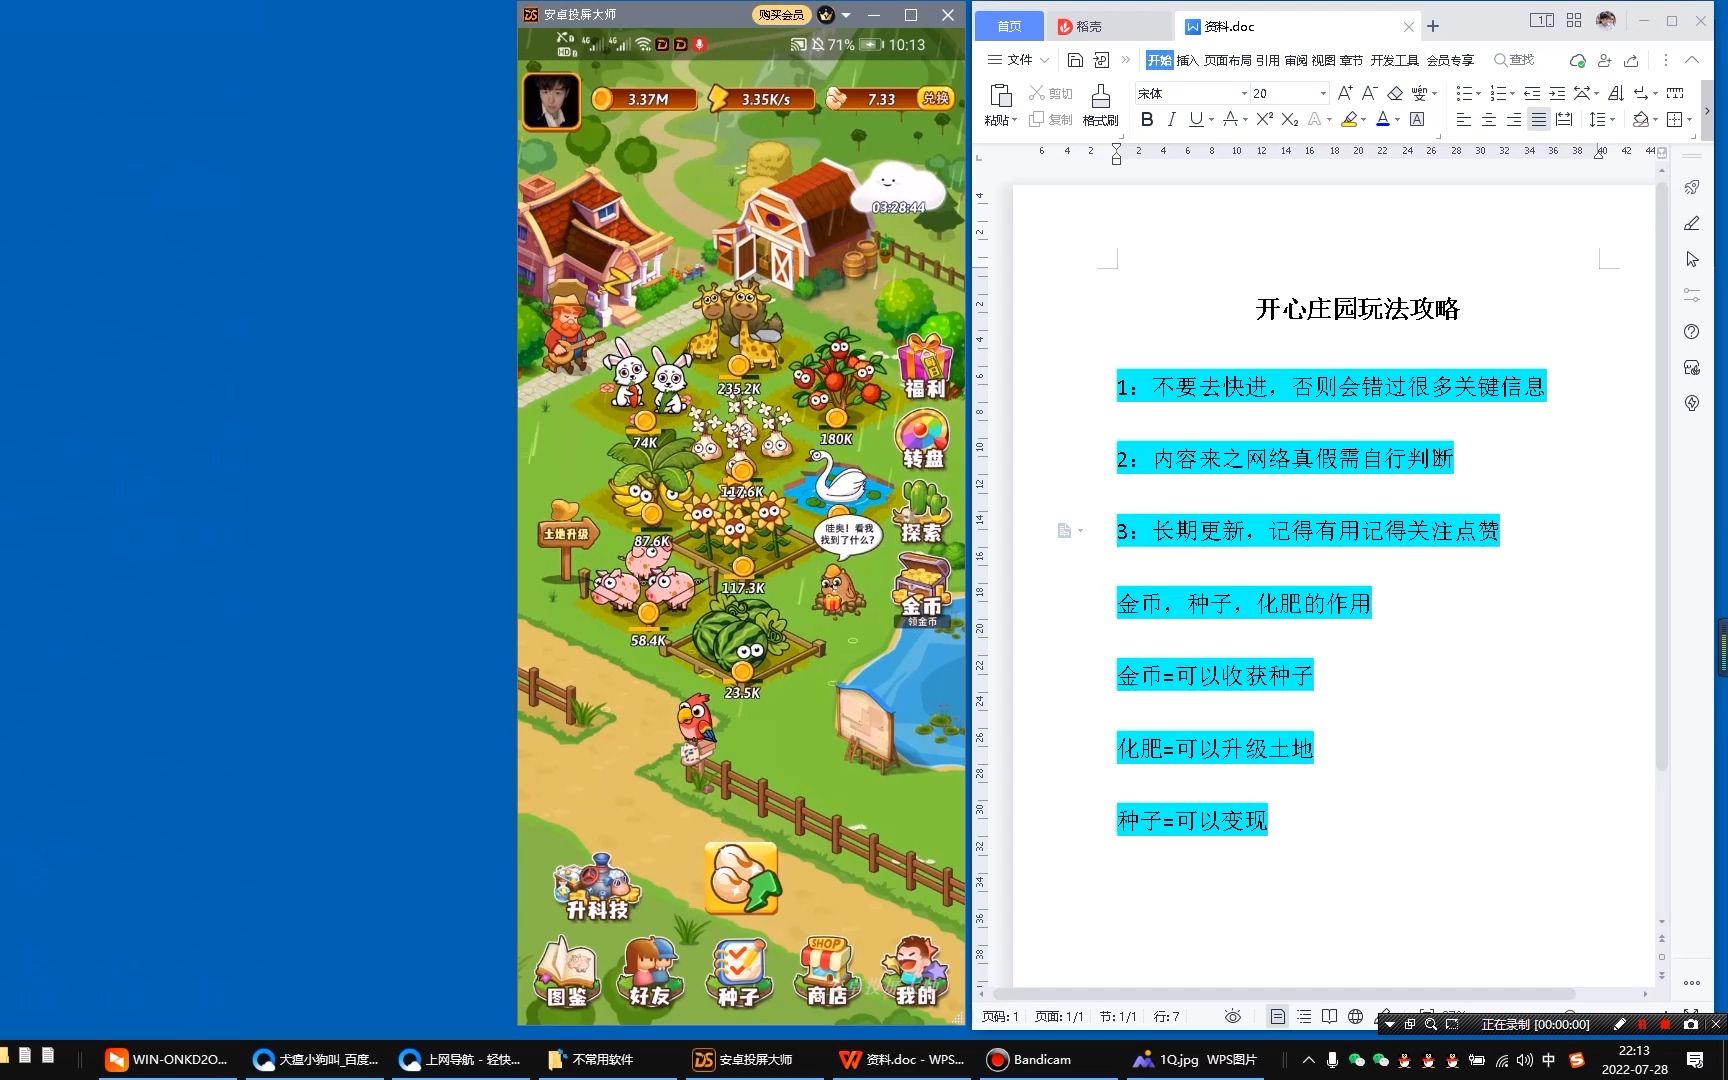Open 我的 profile in game bottom bar

pyautogui.click(x=915, y=972)
